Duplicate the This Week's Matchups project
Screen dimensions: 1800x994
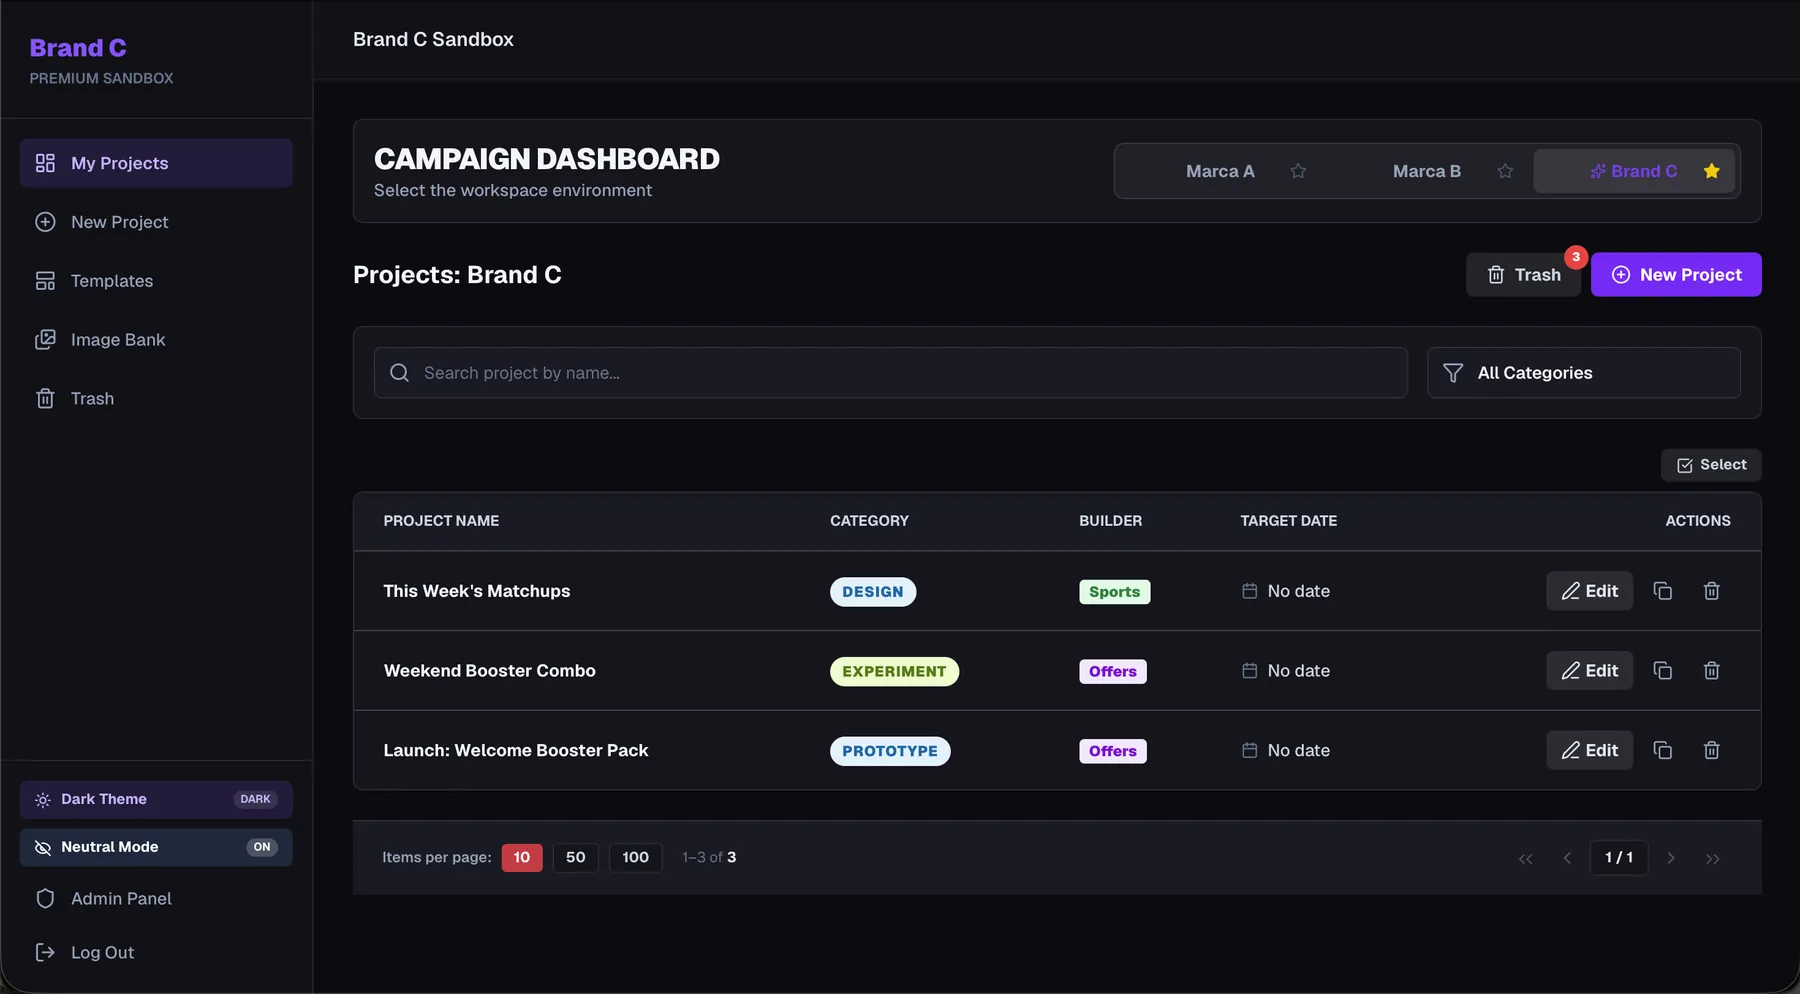pos(1663,591)
